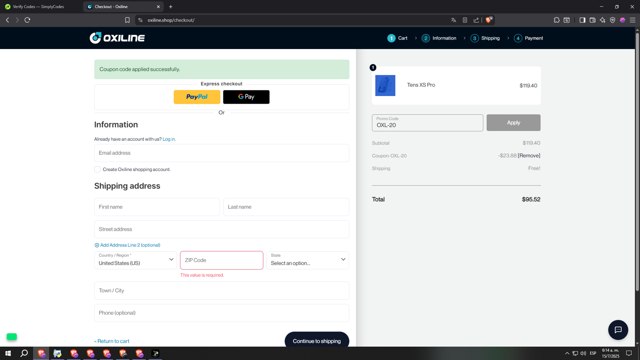
Task: Click the site settings icon beside the URL
Action: coord(140,20)
